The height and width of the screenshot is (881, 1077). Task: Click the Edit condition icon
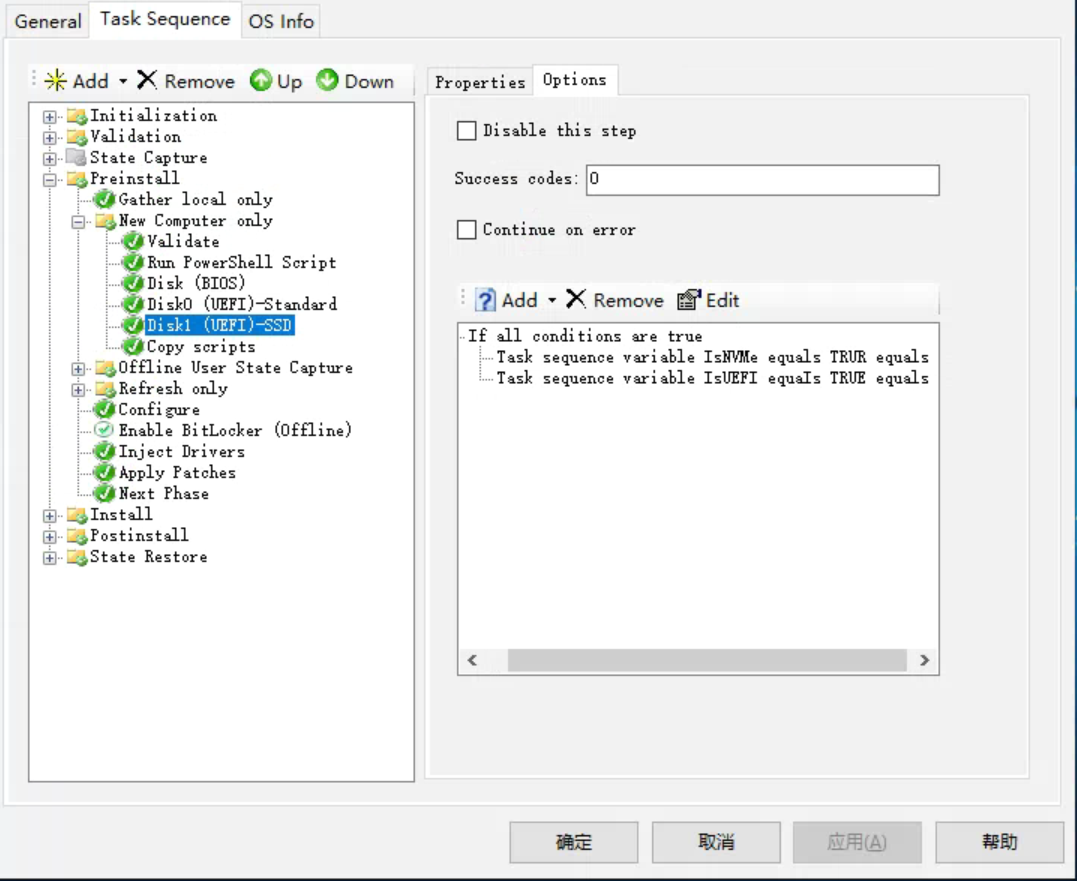click(688, 300)
